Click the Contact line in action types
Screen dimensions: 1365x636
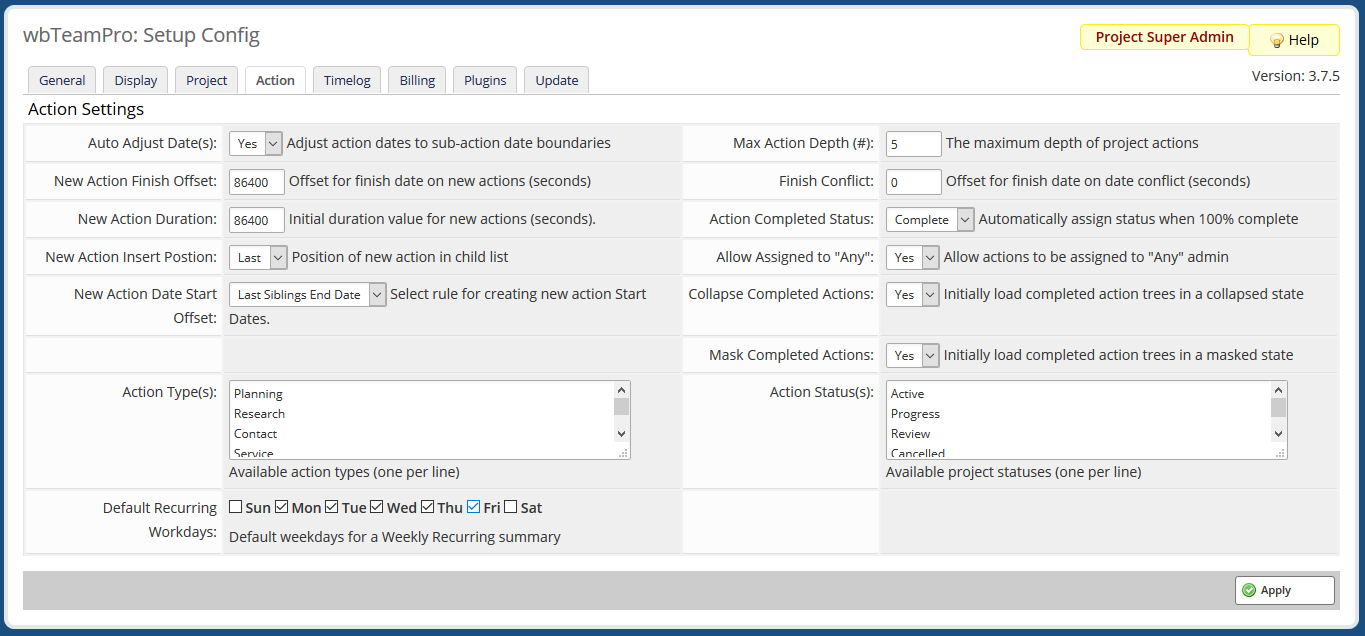coord(255,434)
